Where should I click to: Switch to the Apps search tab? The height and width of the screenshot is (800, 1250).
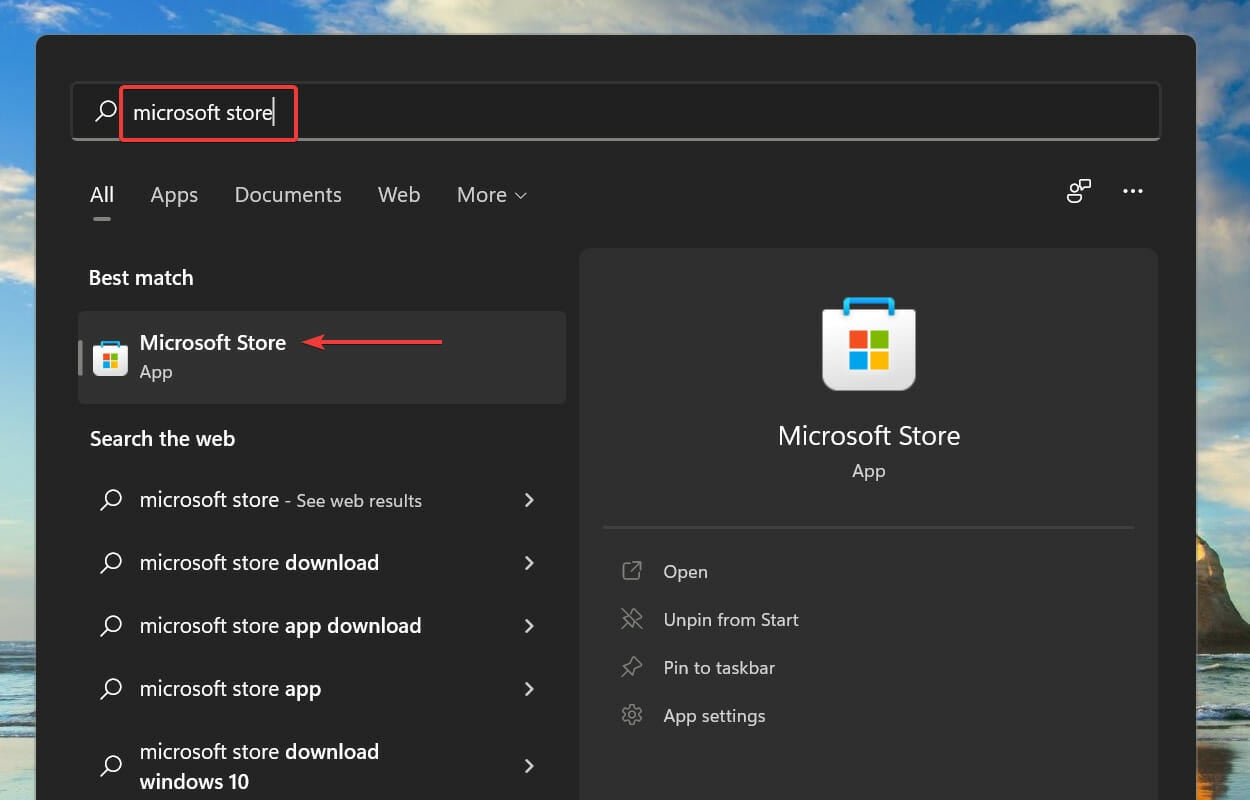point(174,195)
